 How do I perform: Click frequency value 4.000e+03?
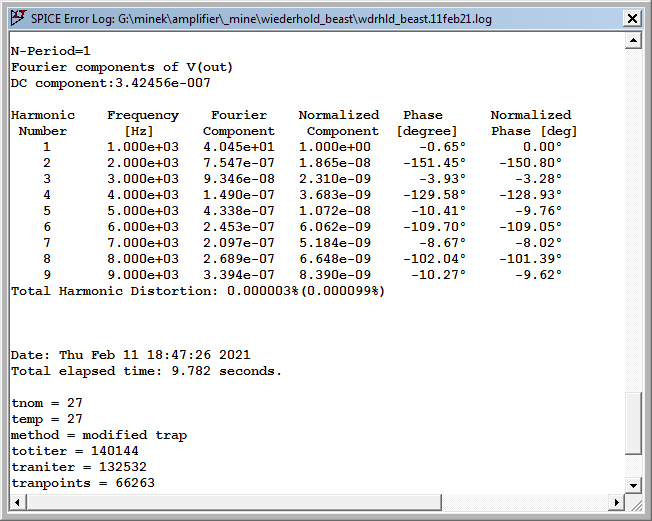143,195
